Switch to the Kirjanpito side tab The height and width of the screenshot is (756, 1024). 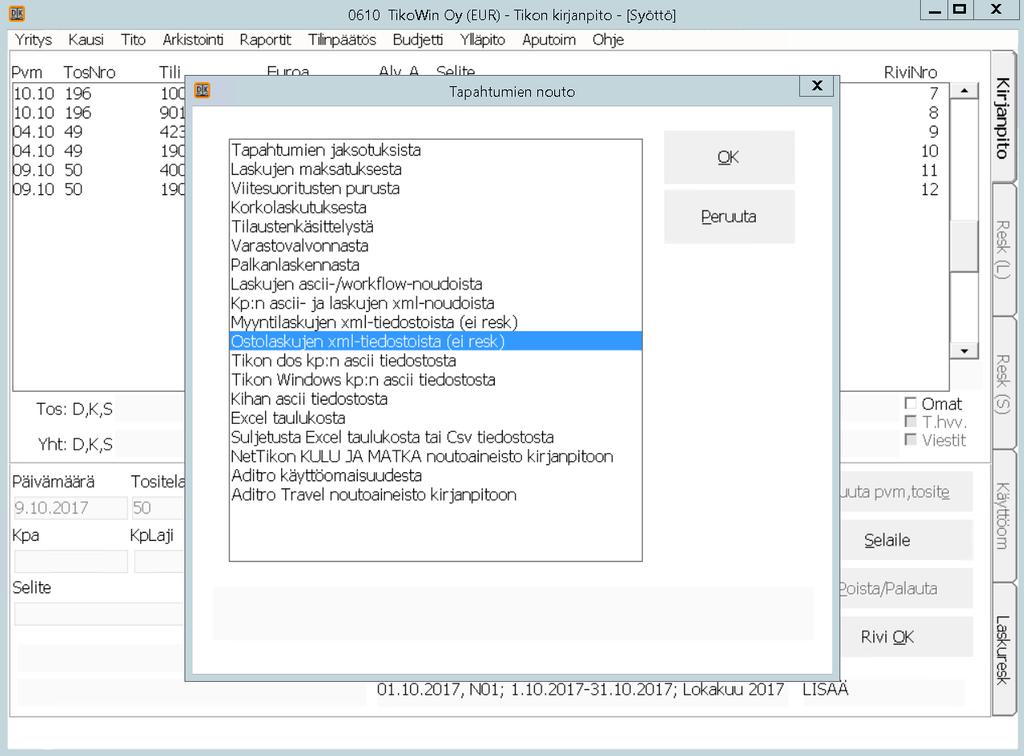(x=1003, y=118)
